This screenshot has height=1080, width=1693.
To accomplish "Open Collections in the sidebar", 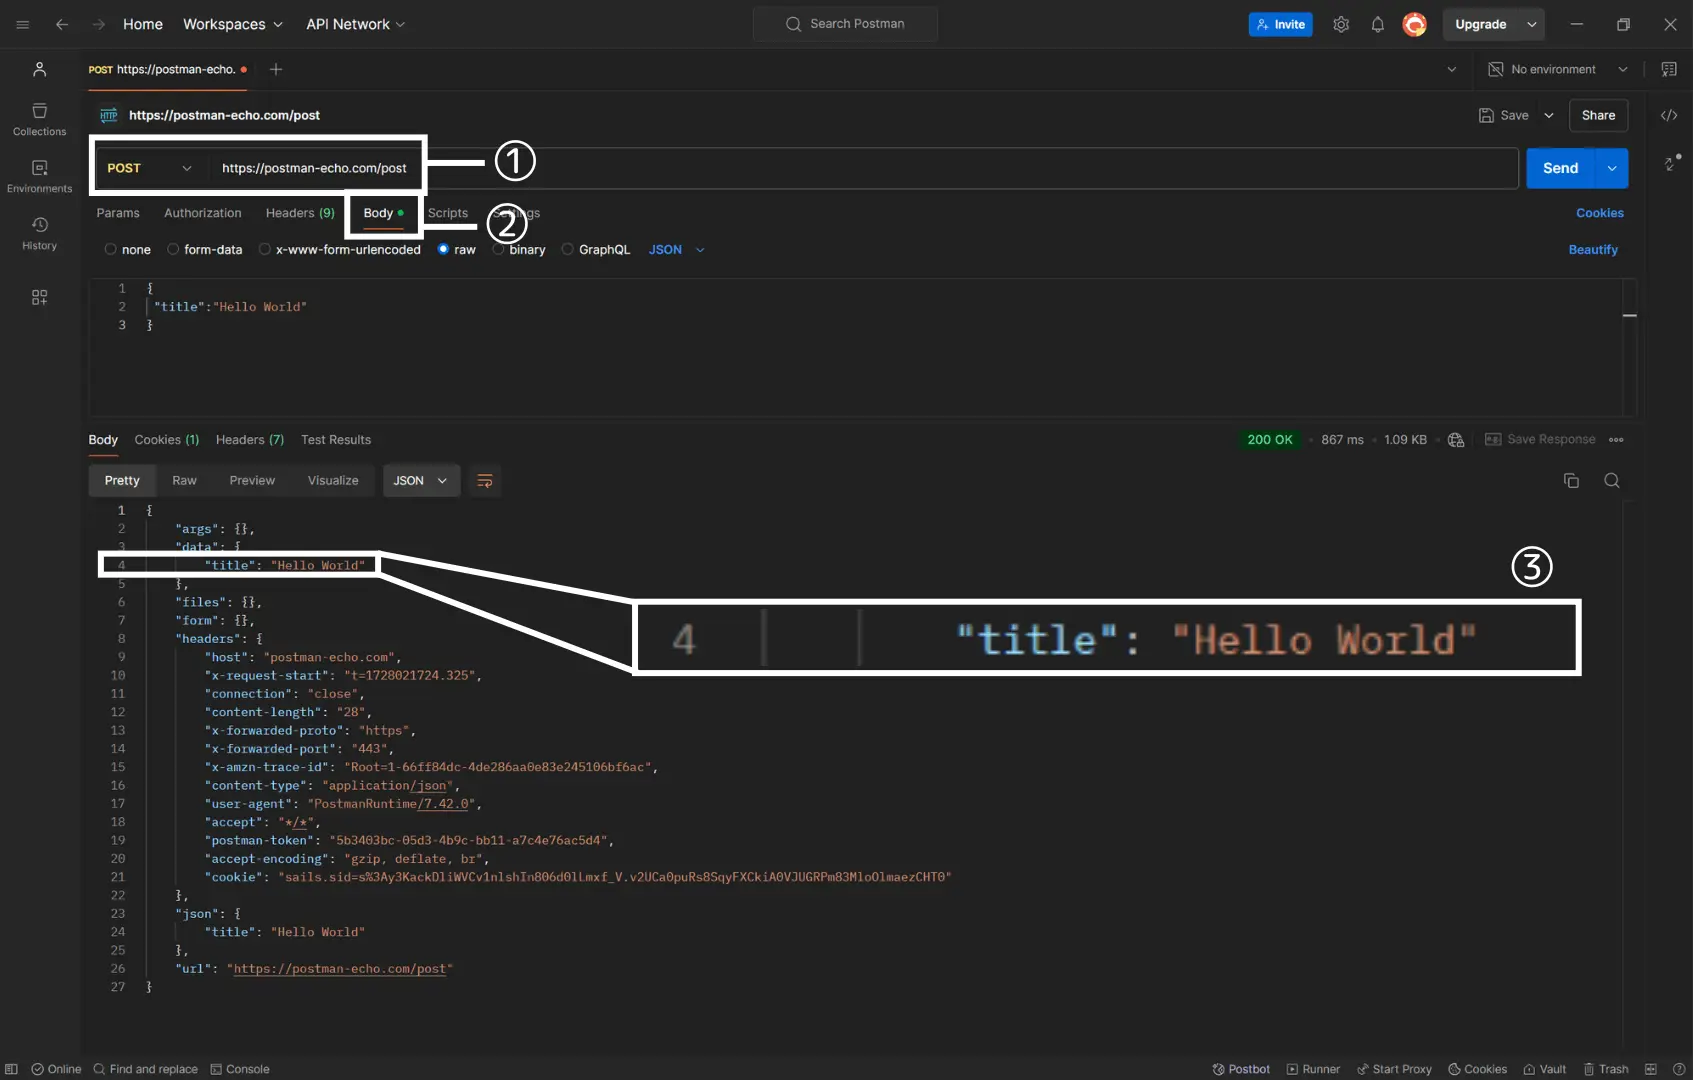I will coord(40,119).
